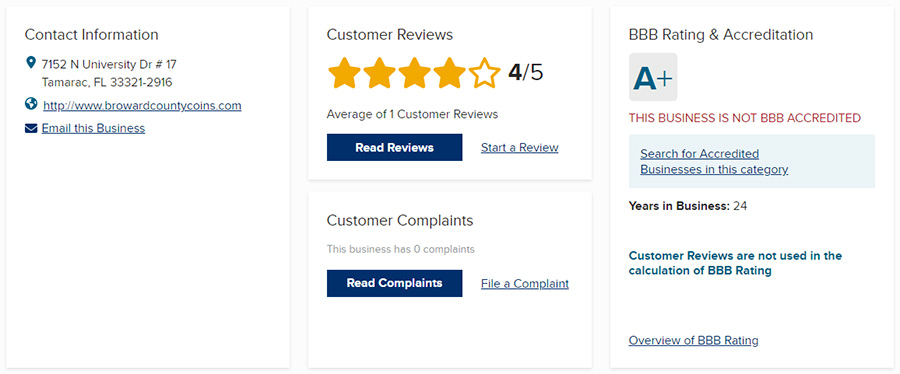Open the File a Complaint link
The width and height of the screenshot is (900, 374).
pos(525,283)
